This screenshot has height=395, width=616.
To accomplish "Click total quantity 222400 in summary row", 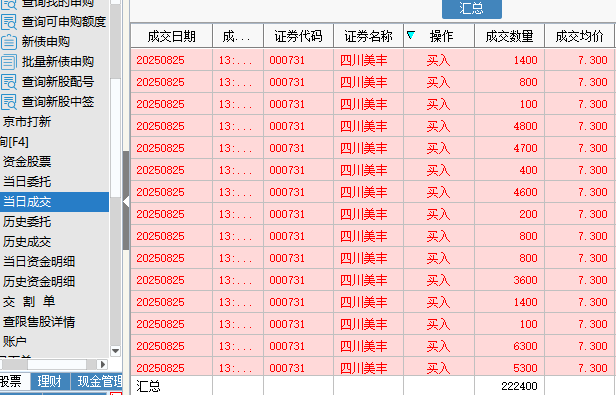I will pos(519,386).
